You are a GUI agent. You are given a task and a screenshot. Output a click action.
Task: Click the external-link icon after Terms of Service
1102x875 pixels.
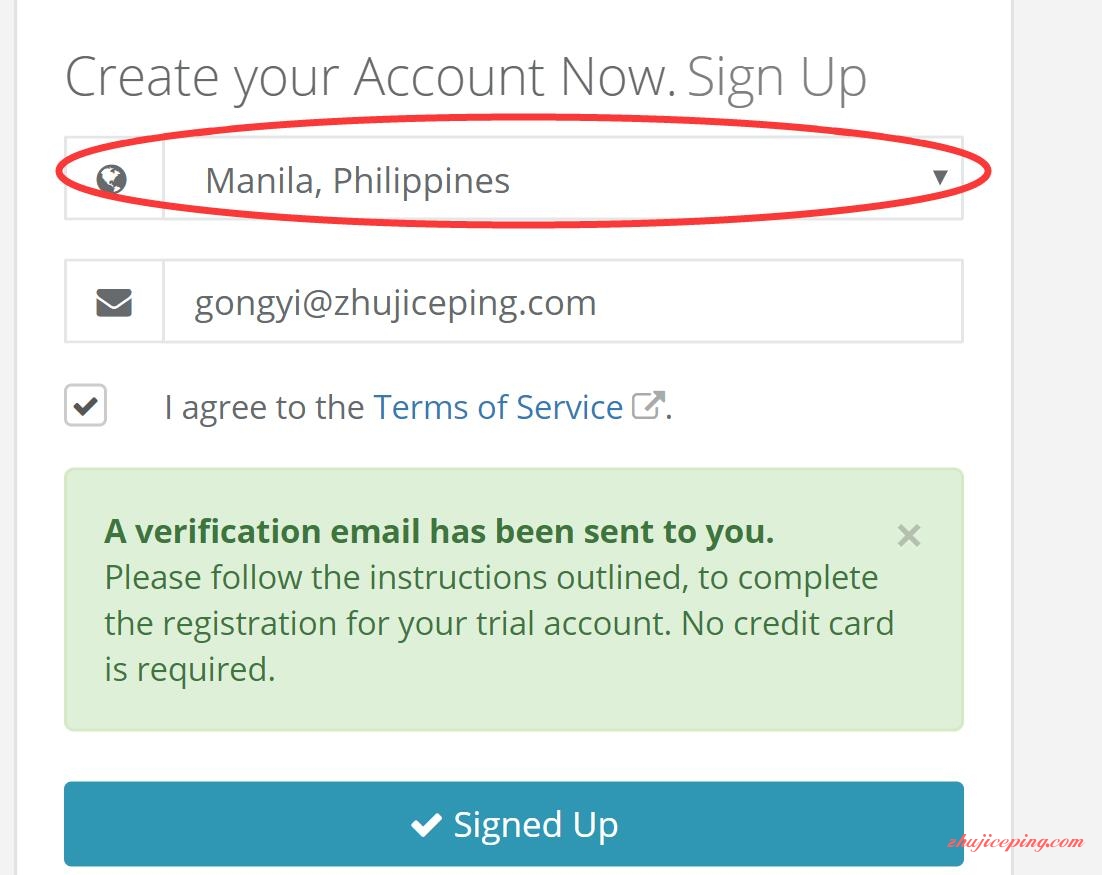[648, 405]
